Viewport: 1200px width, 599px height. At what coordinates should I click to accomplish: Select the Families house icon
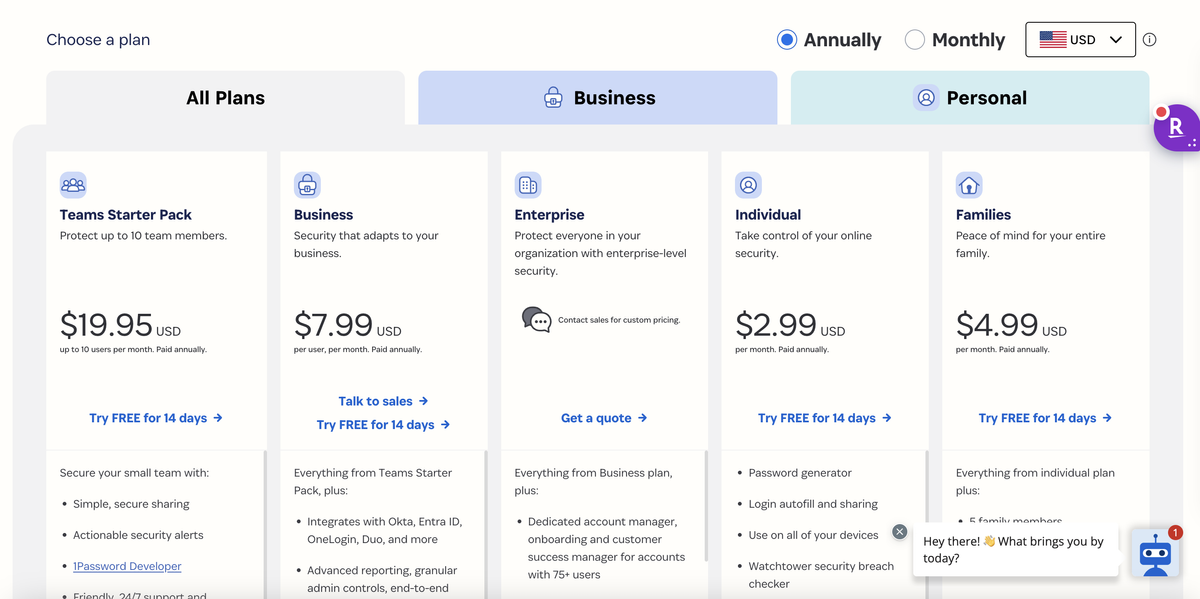pos(968,184)
